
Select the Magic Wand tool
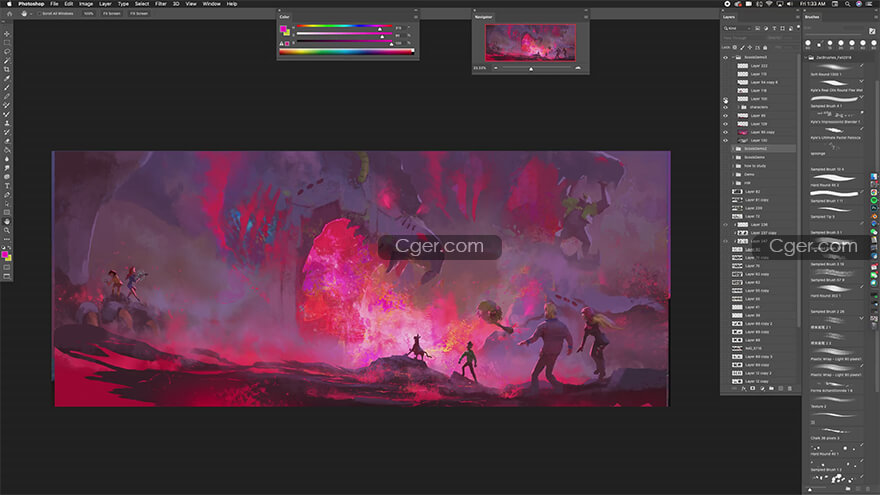7,61
